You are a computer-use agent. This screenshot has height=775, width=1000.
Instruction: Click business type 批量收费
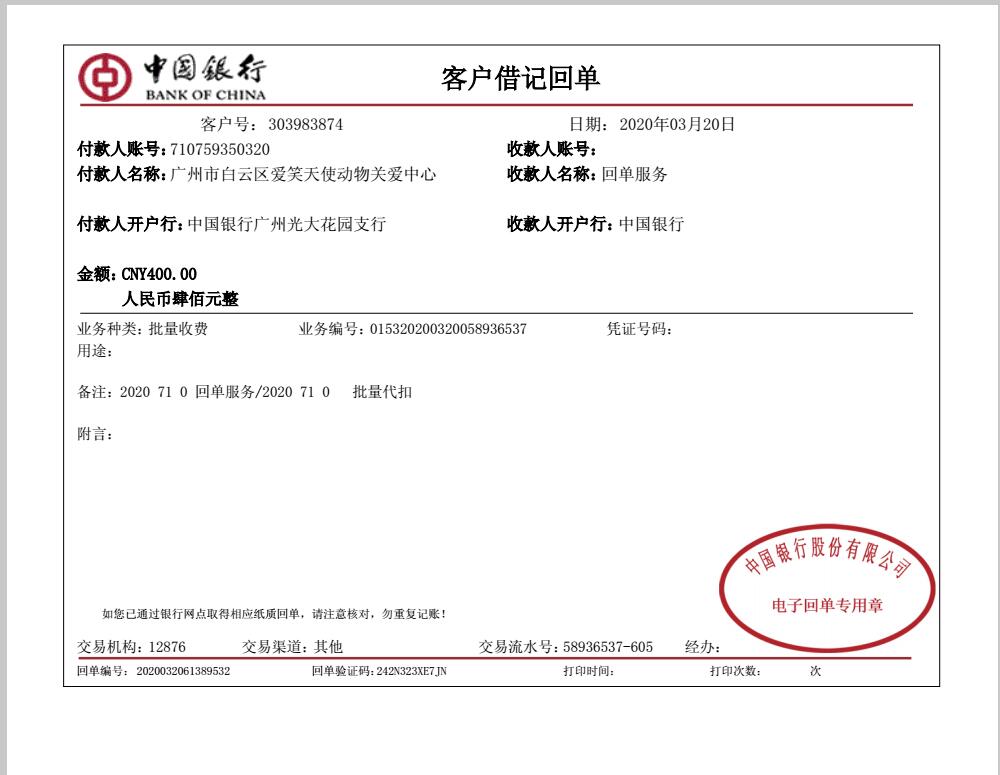pos(179,329)
